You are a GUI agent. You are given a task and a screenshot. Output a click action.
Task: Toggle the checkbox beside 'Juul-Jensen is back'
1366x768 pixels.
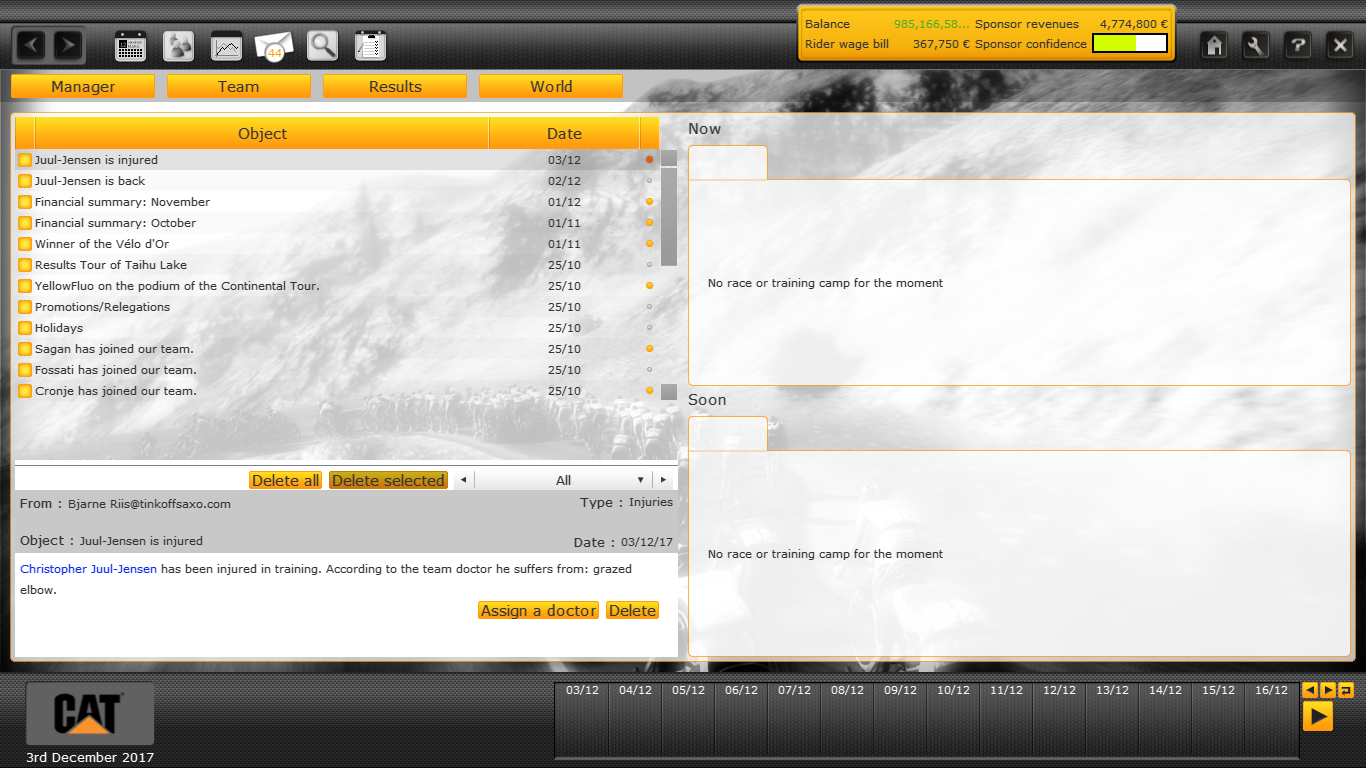25,181
